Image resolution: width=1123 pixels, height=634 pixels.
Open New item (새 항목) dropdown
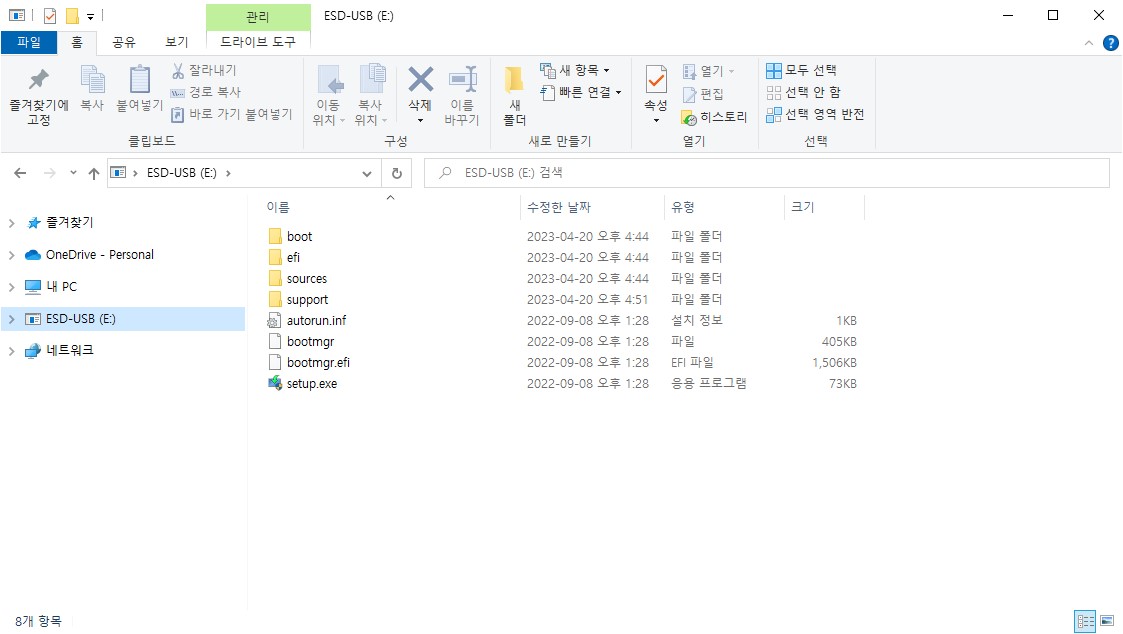tap(574, 70)
